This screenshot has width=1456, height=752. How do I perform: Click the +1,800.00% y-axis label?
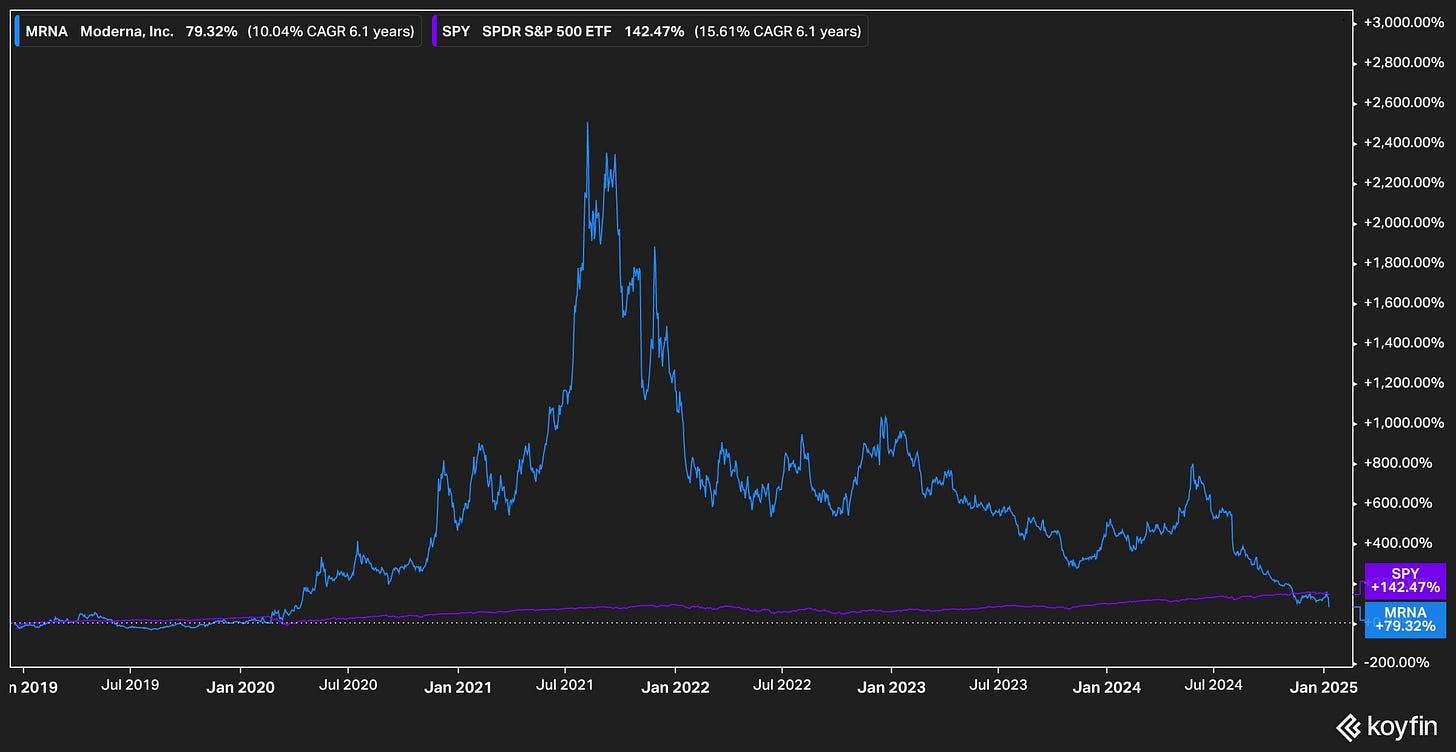(x=1403, y=263)
